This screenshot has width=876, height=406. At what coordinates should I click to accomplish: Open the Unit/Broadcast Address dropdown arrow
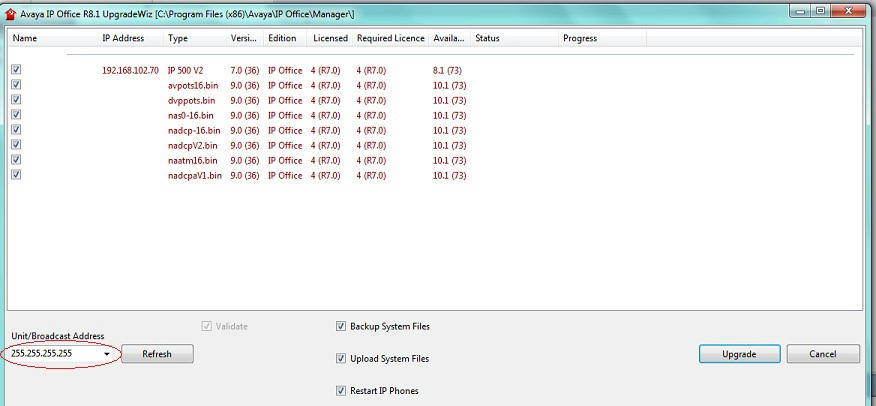pyautogui.click(x=107, y=354)
